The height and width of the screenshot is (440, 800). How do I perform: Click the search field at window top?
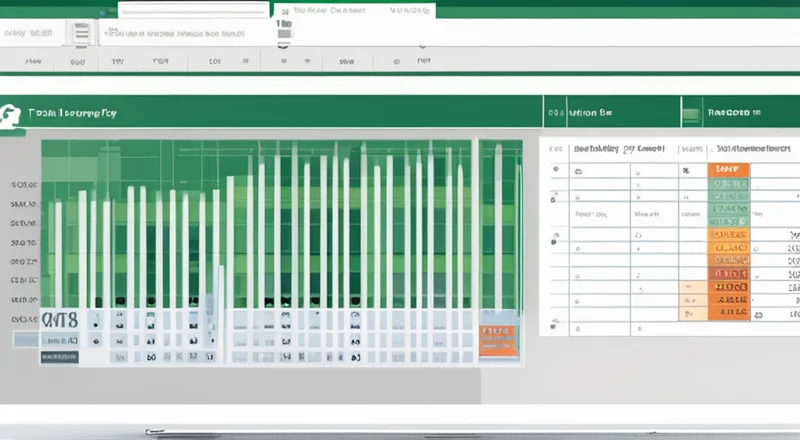pos(193,9)
